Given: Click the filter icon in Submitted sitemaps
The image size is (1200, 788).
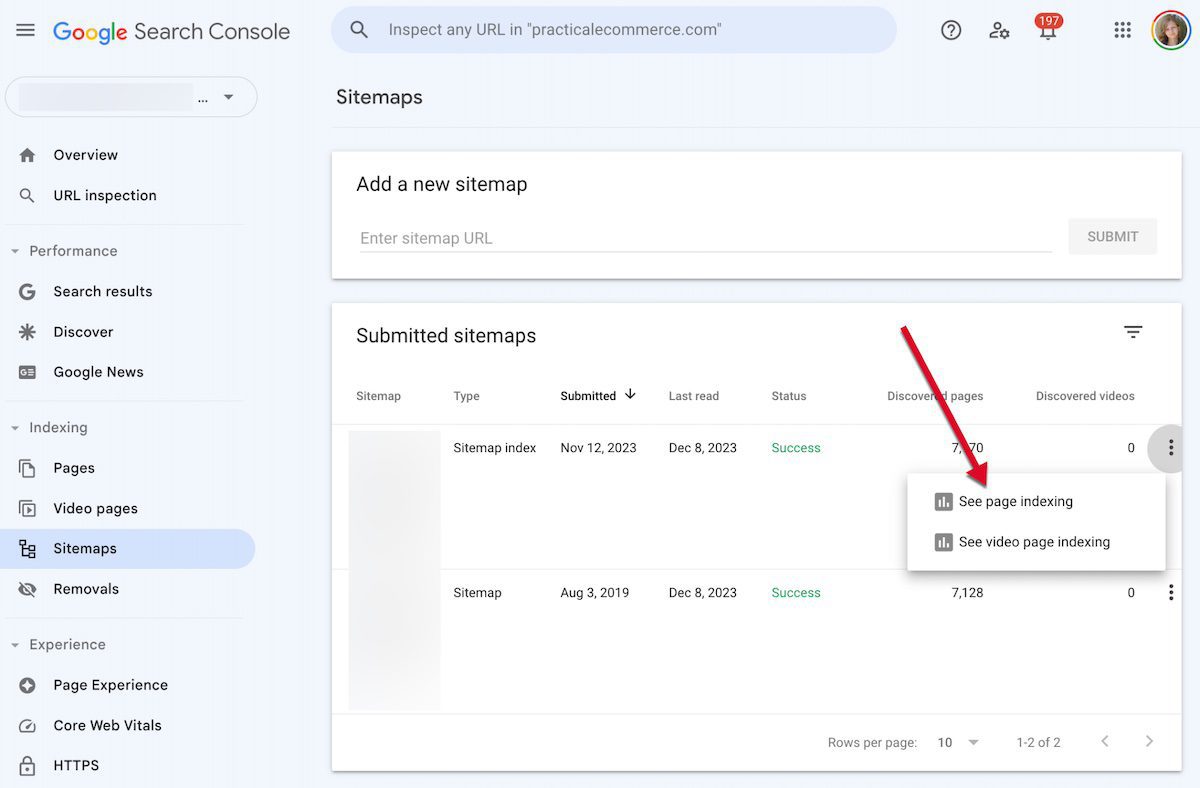Looking at the screenshot, I should (1133, 332).
